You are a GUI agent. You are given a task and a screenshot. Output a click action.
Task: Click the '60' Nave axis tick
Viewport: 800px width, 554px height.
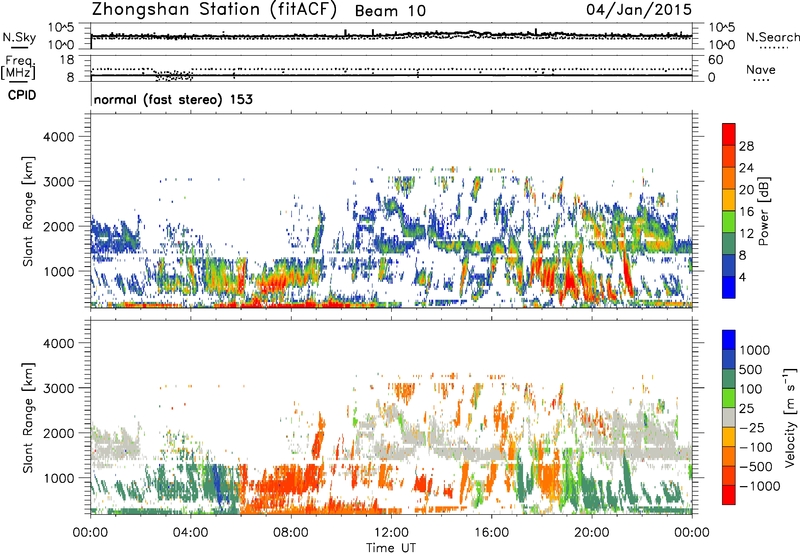[x=715, y=60]
